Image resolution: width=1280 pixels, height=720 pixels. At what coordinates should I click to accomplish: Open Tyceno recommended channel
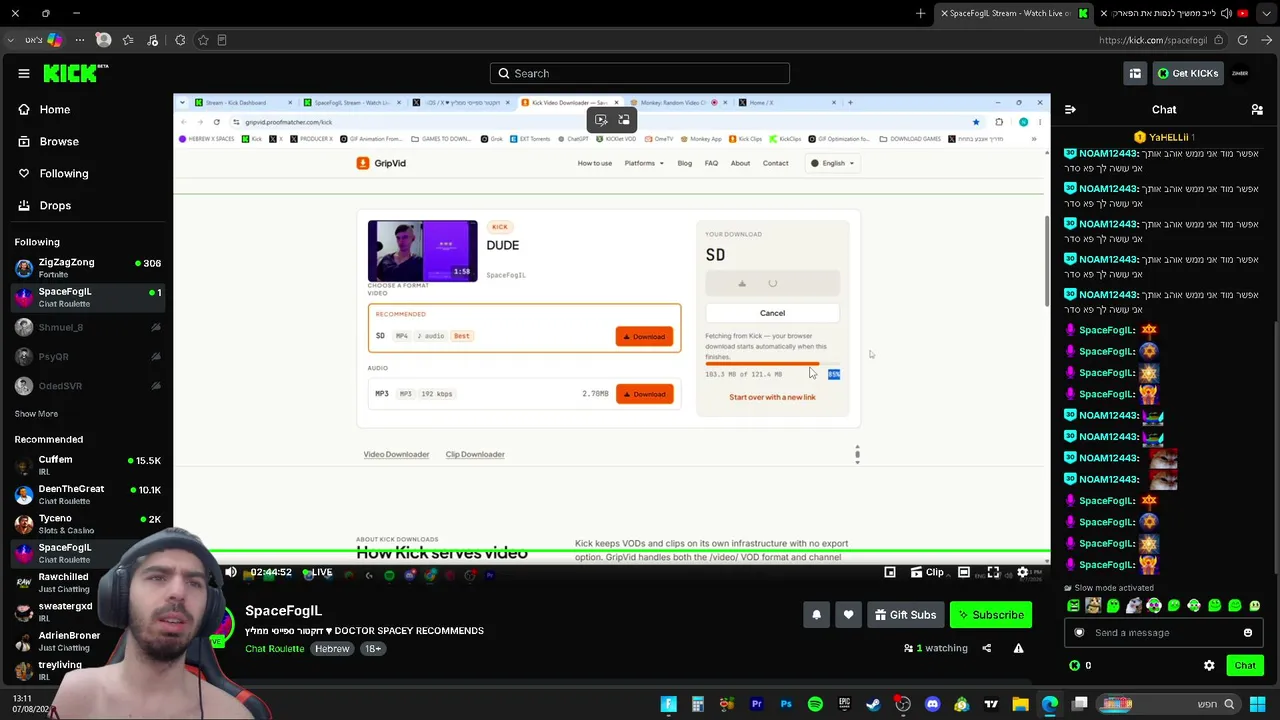pyautogui.click(x=87, y=524)
